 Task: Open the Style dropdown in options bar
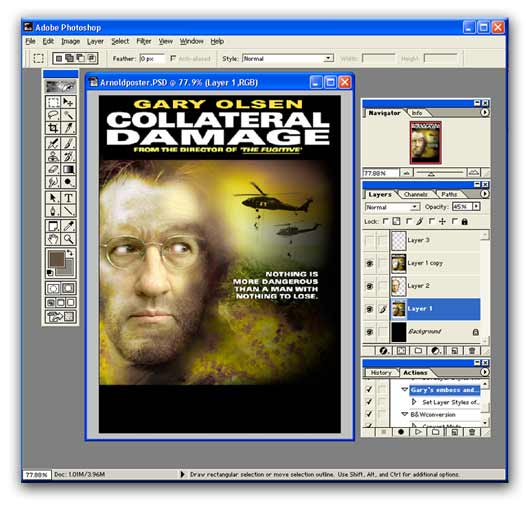pyautogui.click(x=328, y=58)
